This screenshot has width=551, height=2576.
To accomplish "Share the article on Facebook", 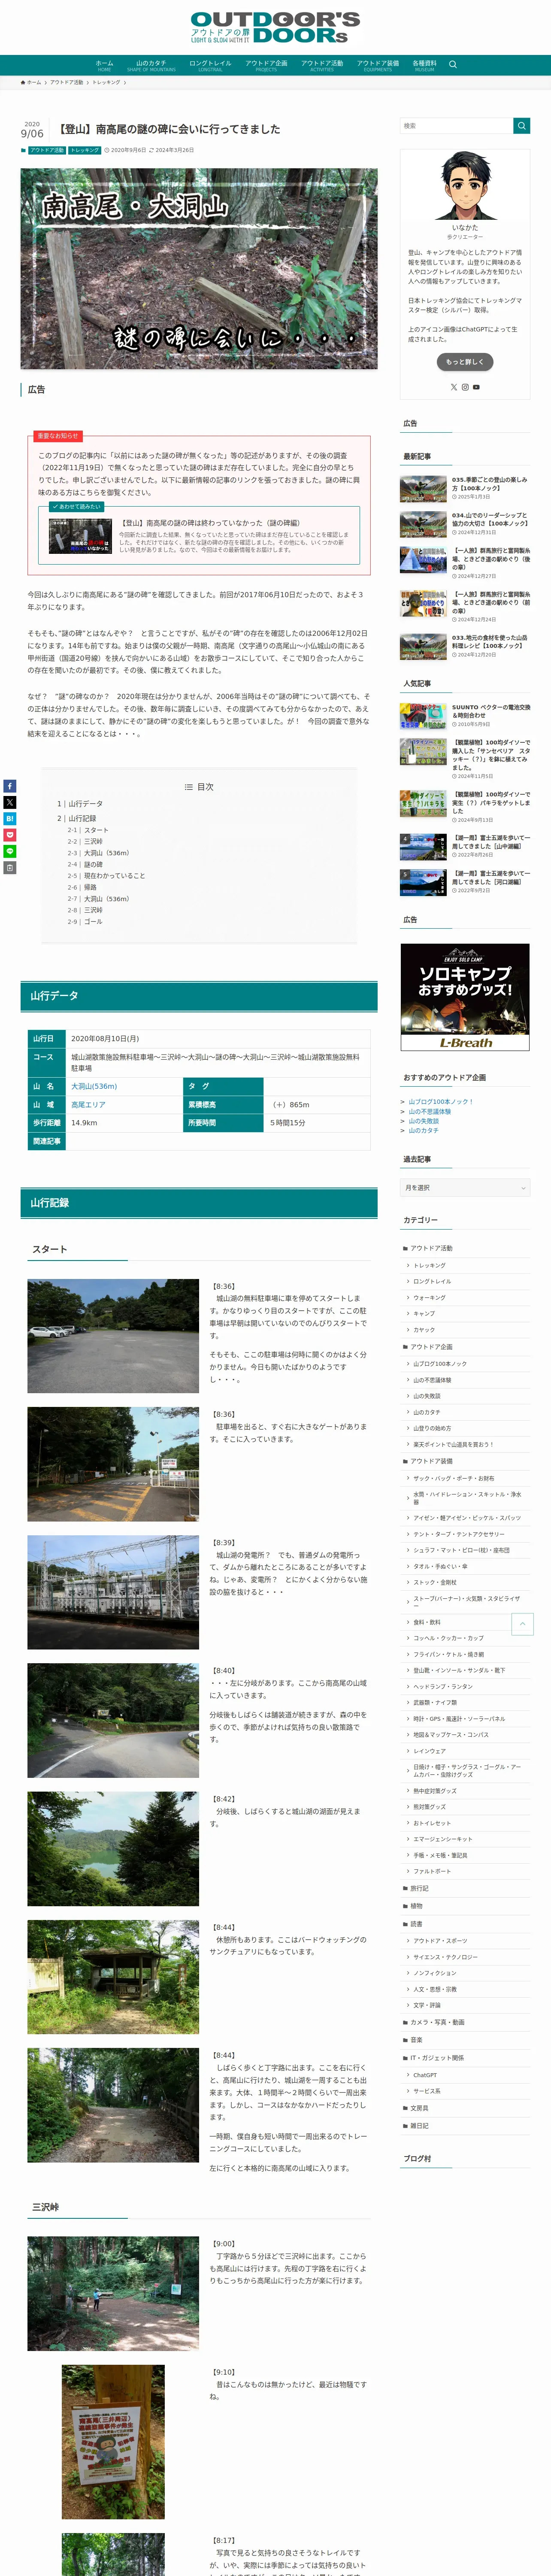I will 10,786.
